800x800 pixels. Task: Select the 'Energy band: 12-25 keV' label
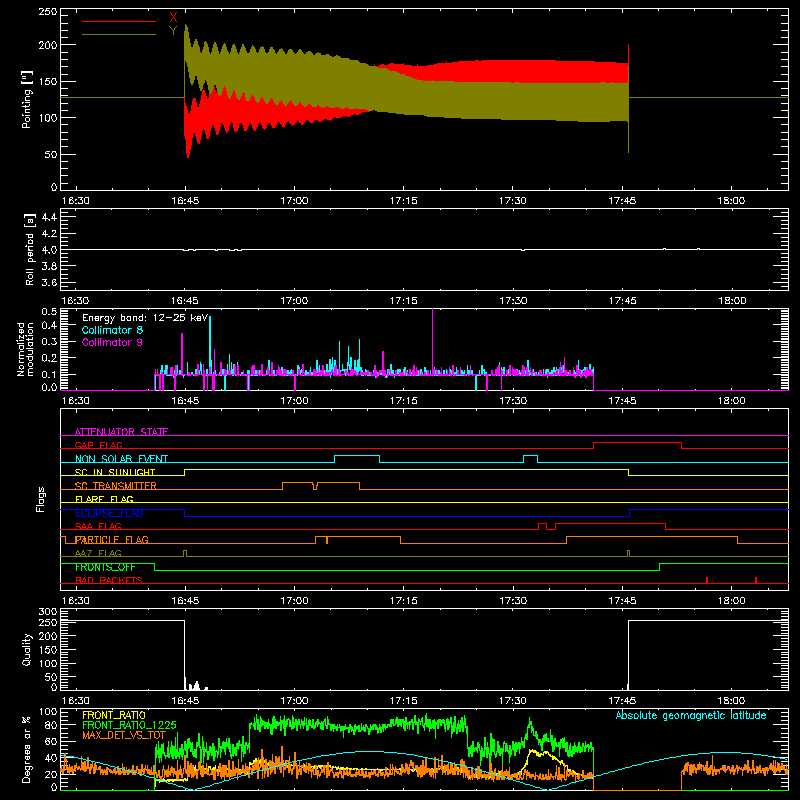(x=145, y=318)
